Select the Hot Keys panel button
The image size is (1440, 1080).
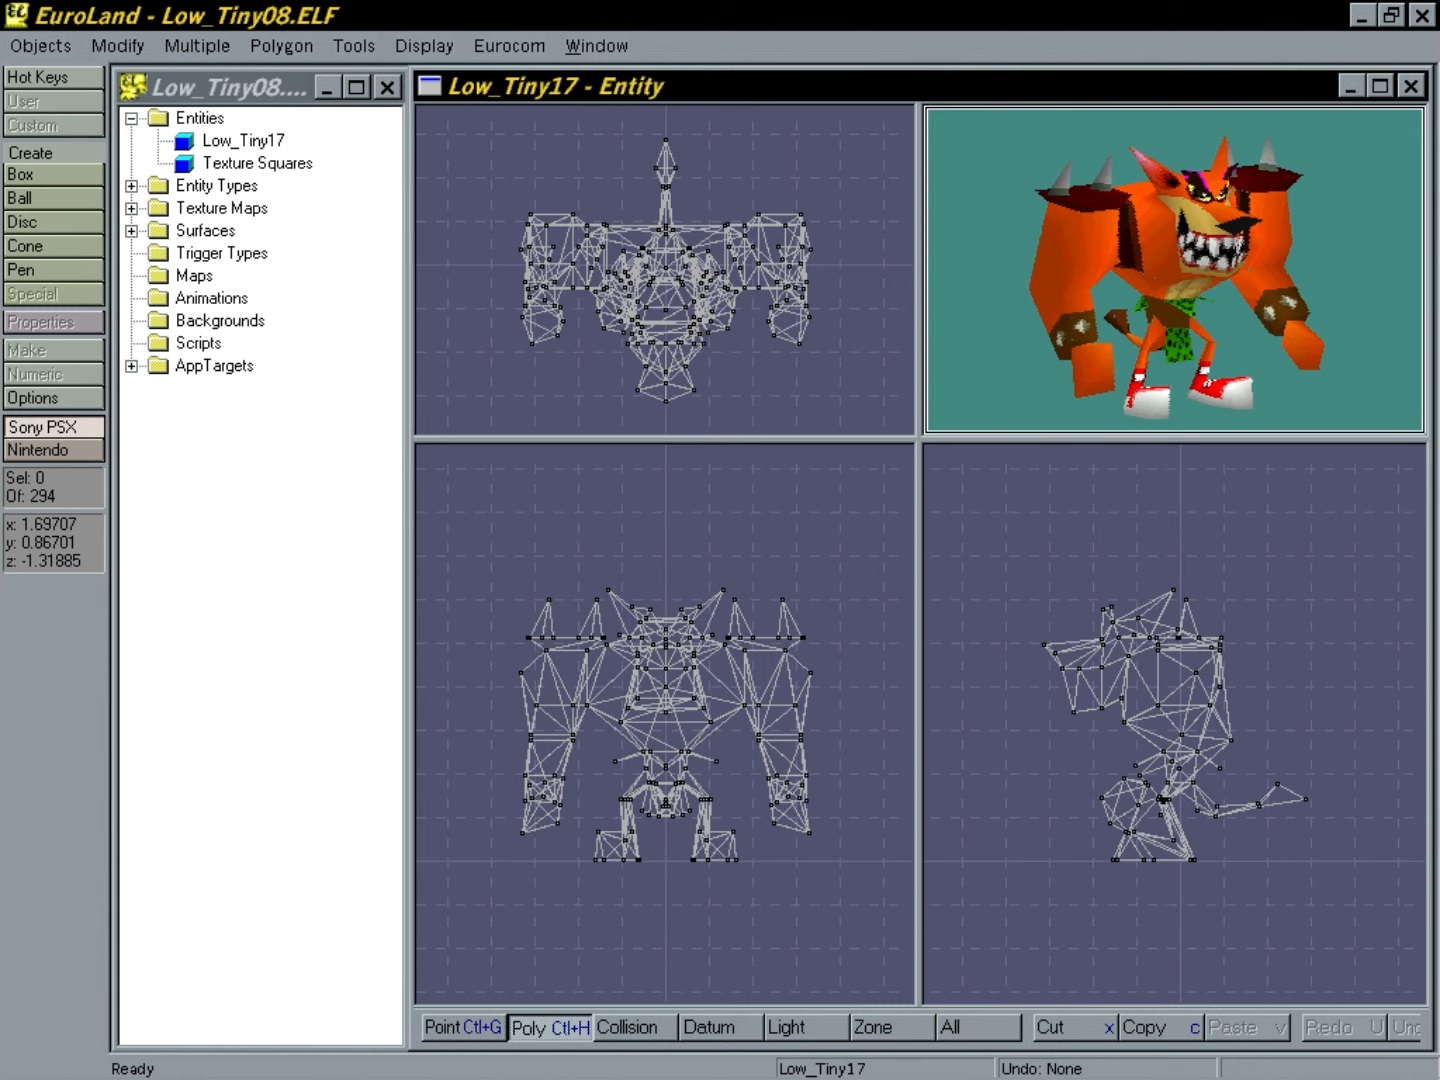click(x=54, y=77)
